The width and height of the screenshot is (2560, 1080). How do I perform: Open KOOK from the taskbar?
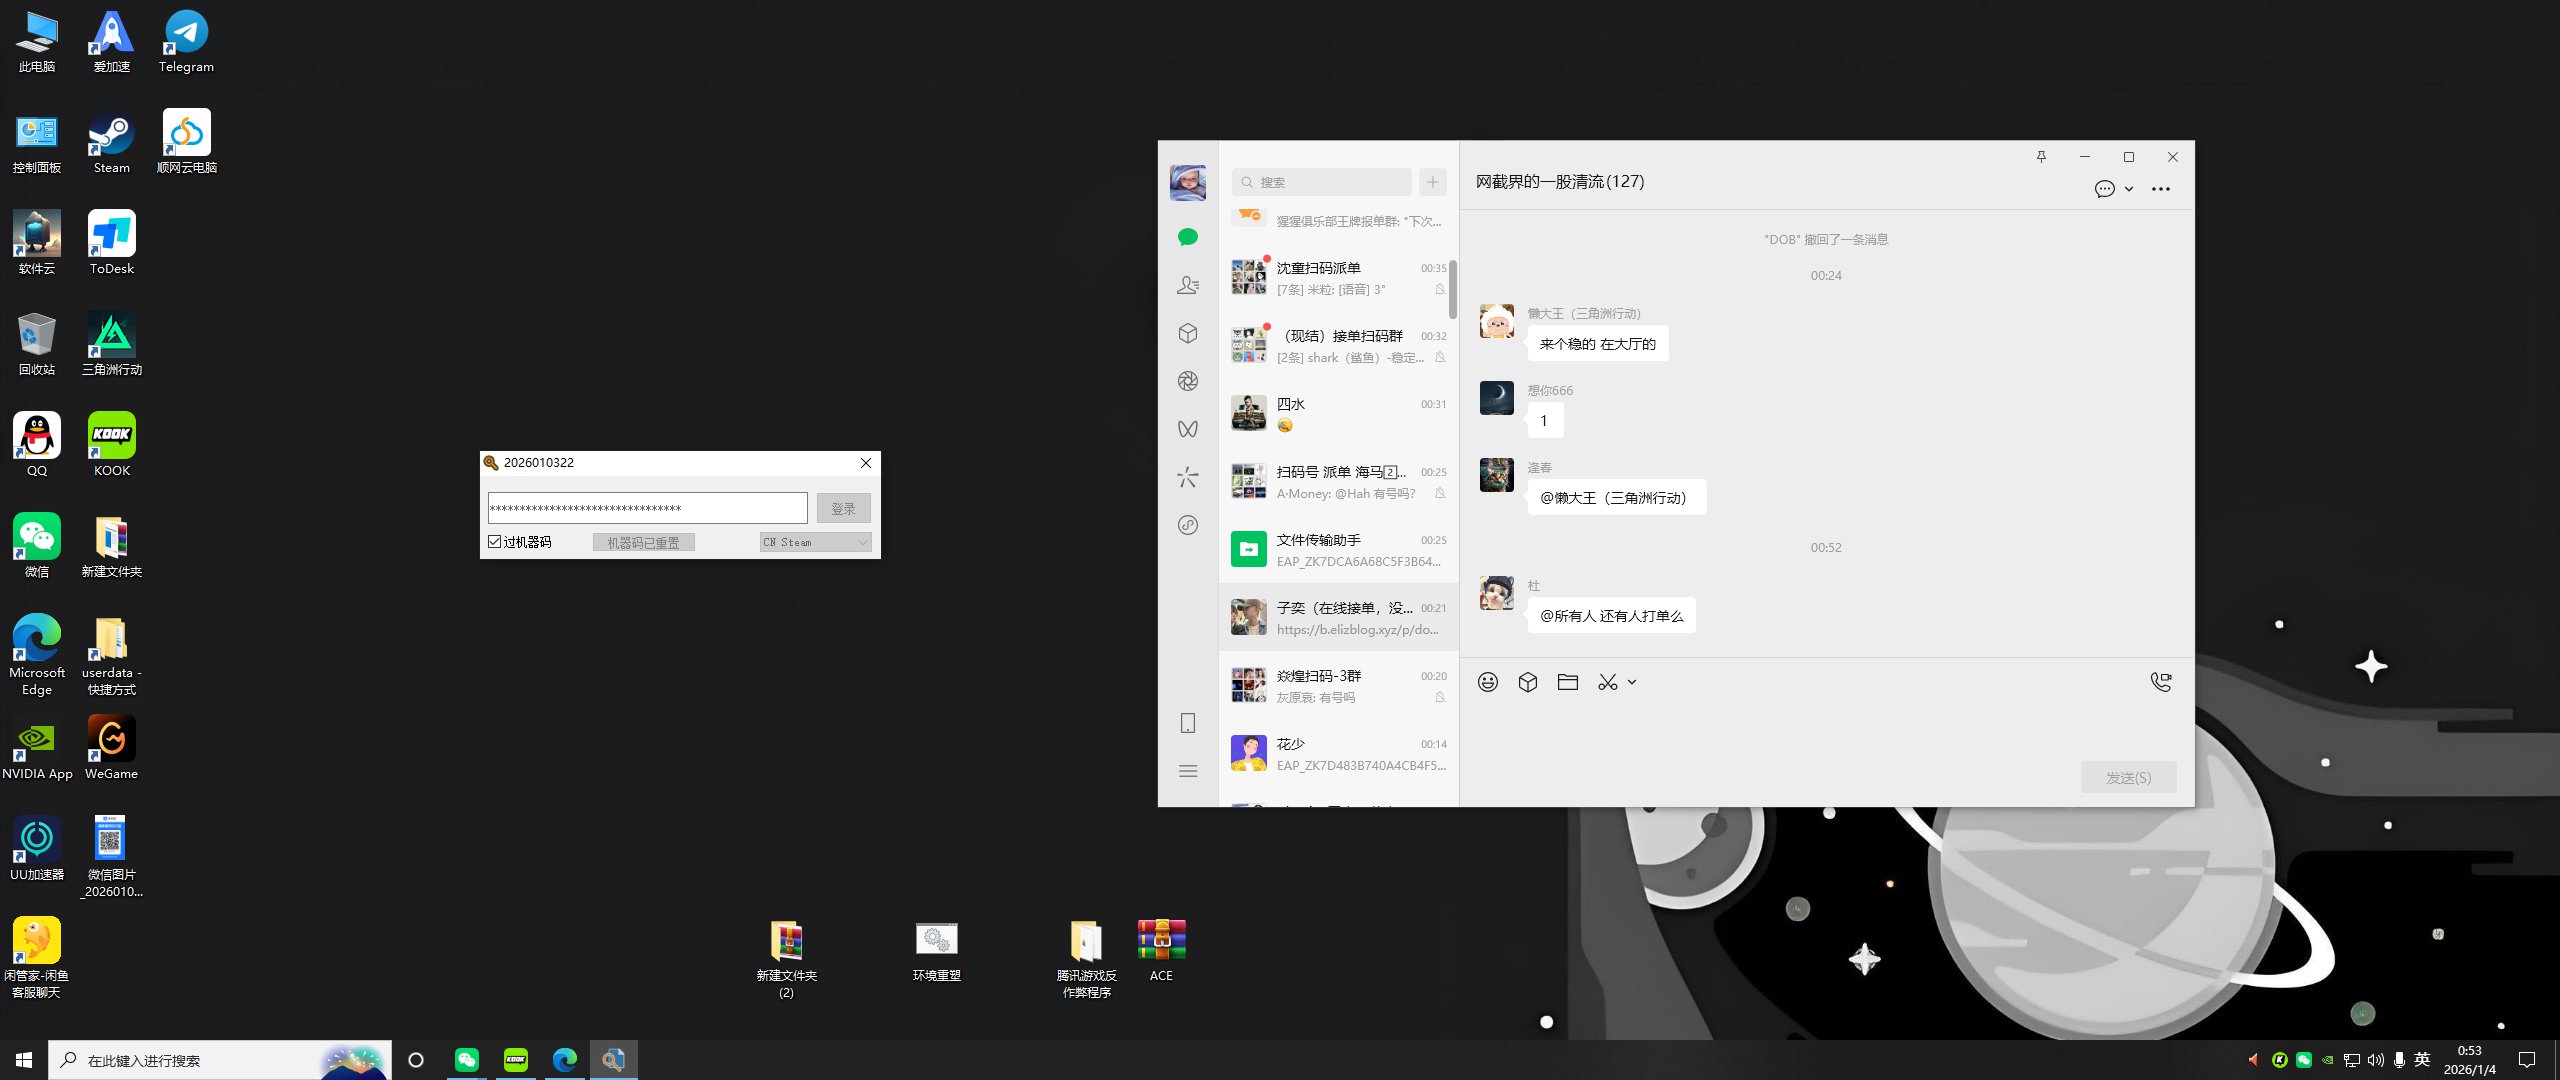click(516, 1060)
